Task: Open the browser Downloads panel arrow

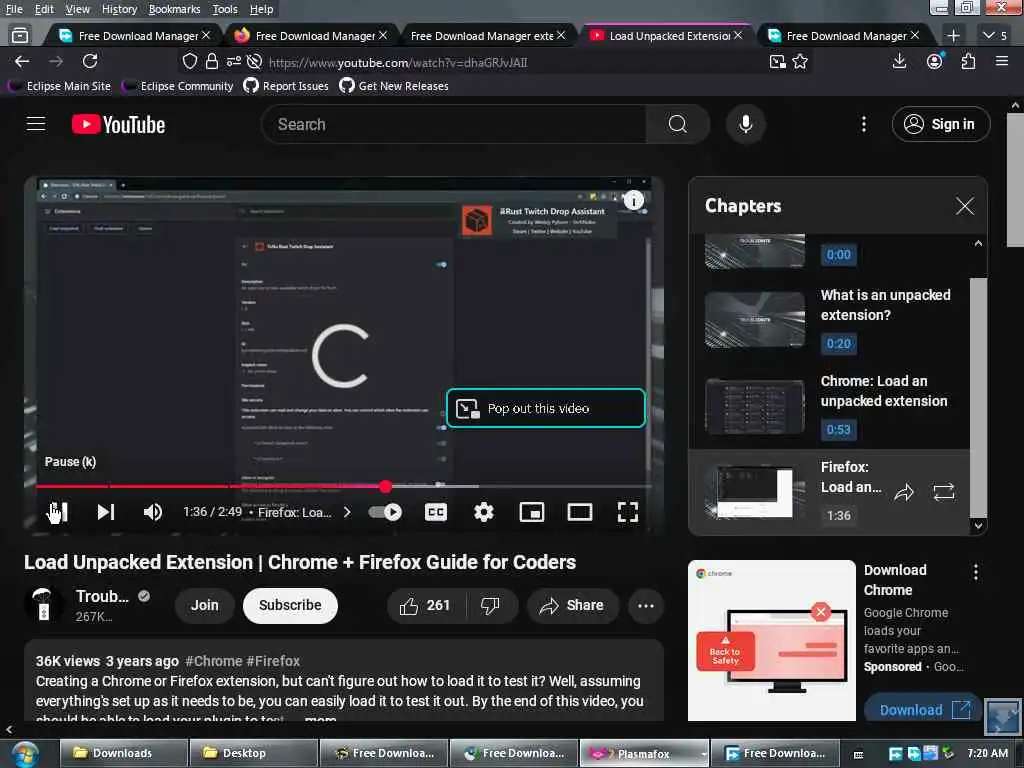Action: point(899,61)
